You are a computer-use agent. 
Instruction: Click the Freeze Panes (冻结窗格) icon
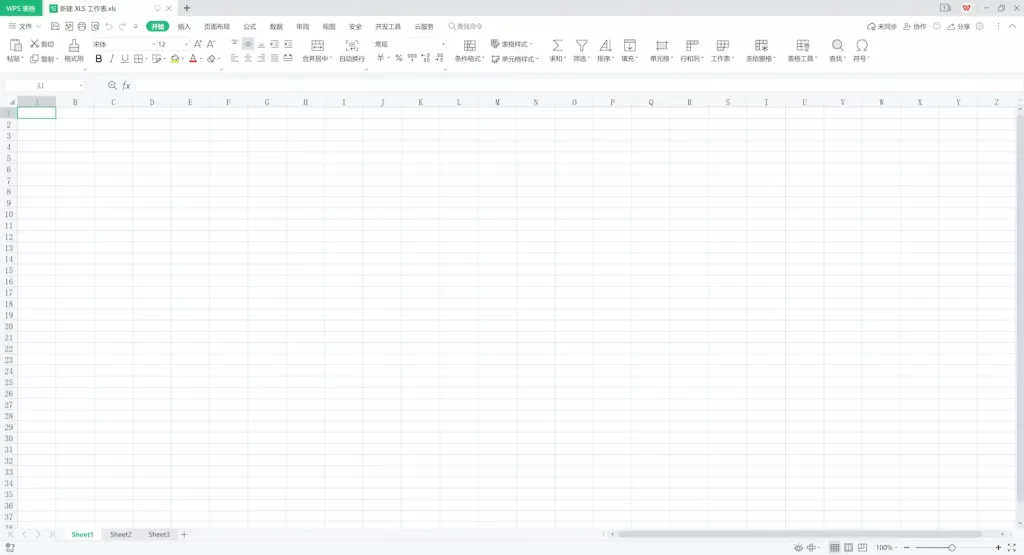(x=761, y=45)
